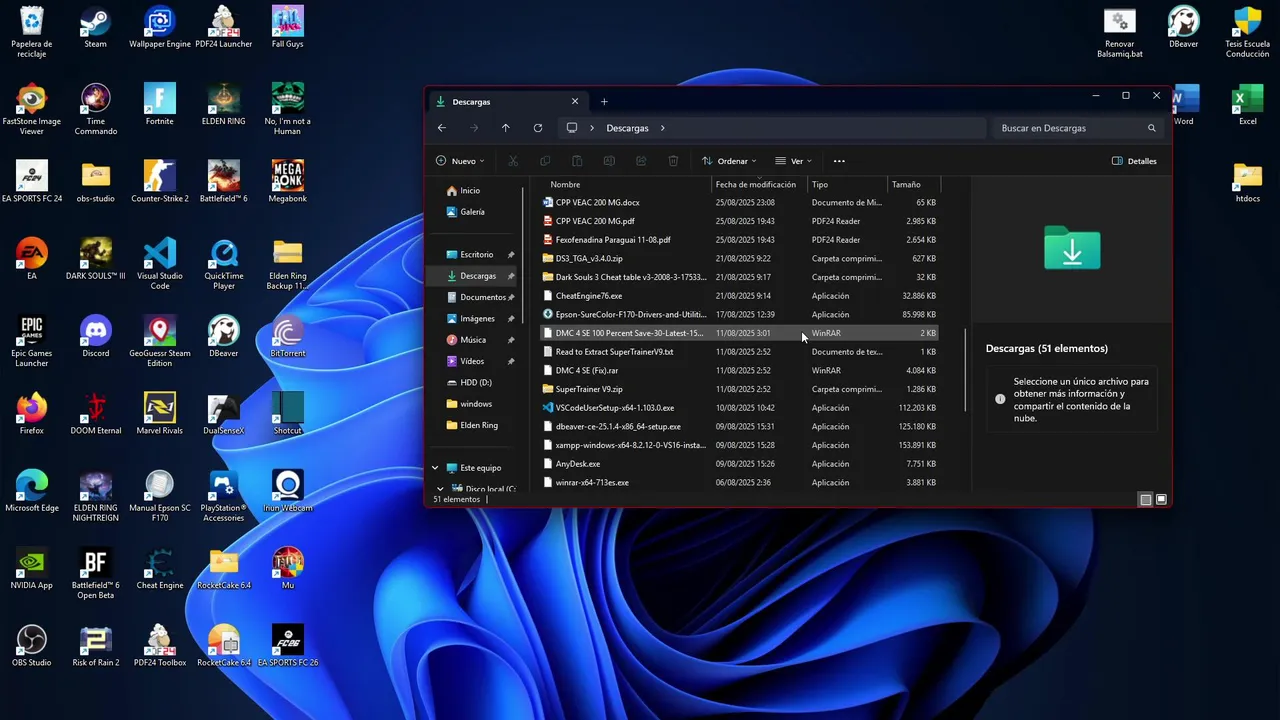The image size is (1280, 720).
Task: Open HDD (D:) in the navigation pane
Action: click(x=476, y=382)
